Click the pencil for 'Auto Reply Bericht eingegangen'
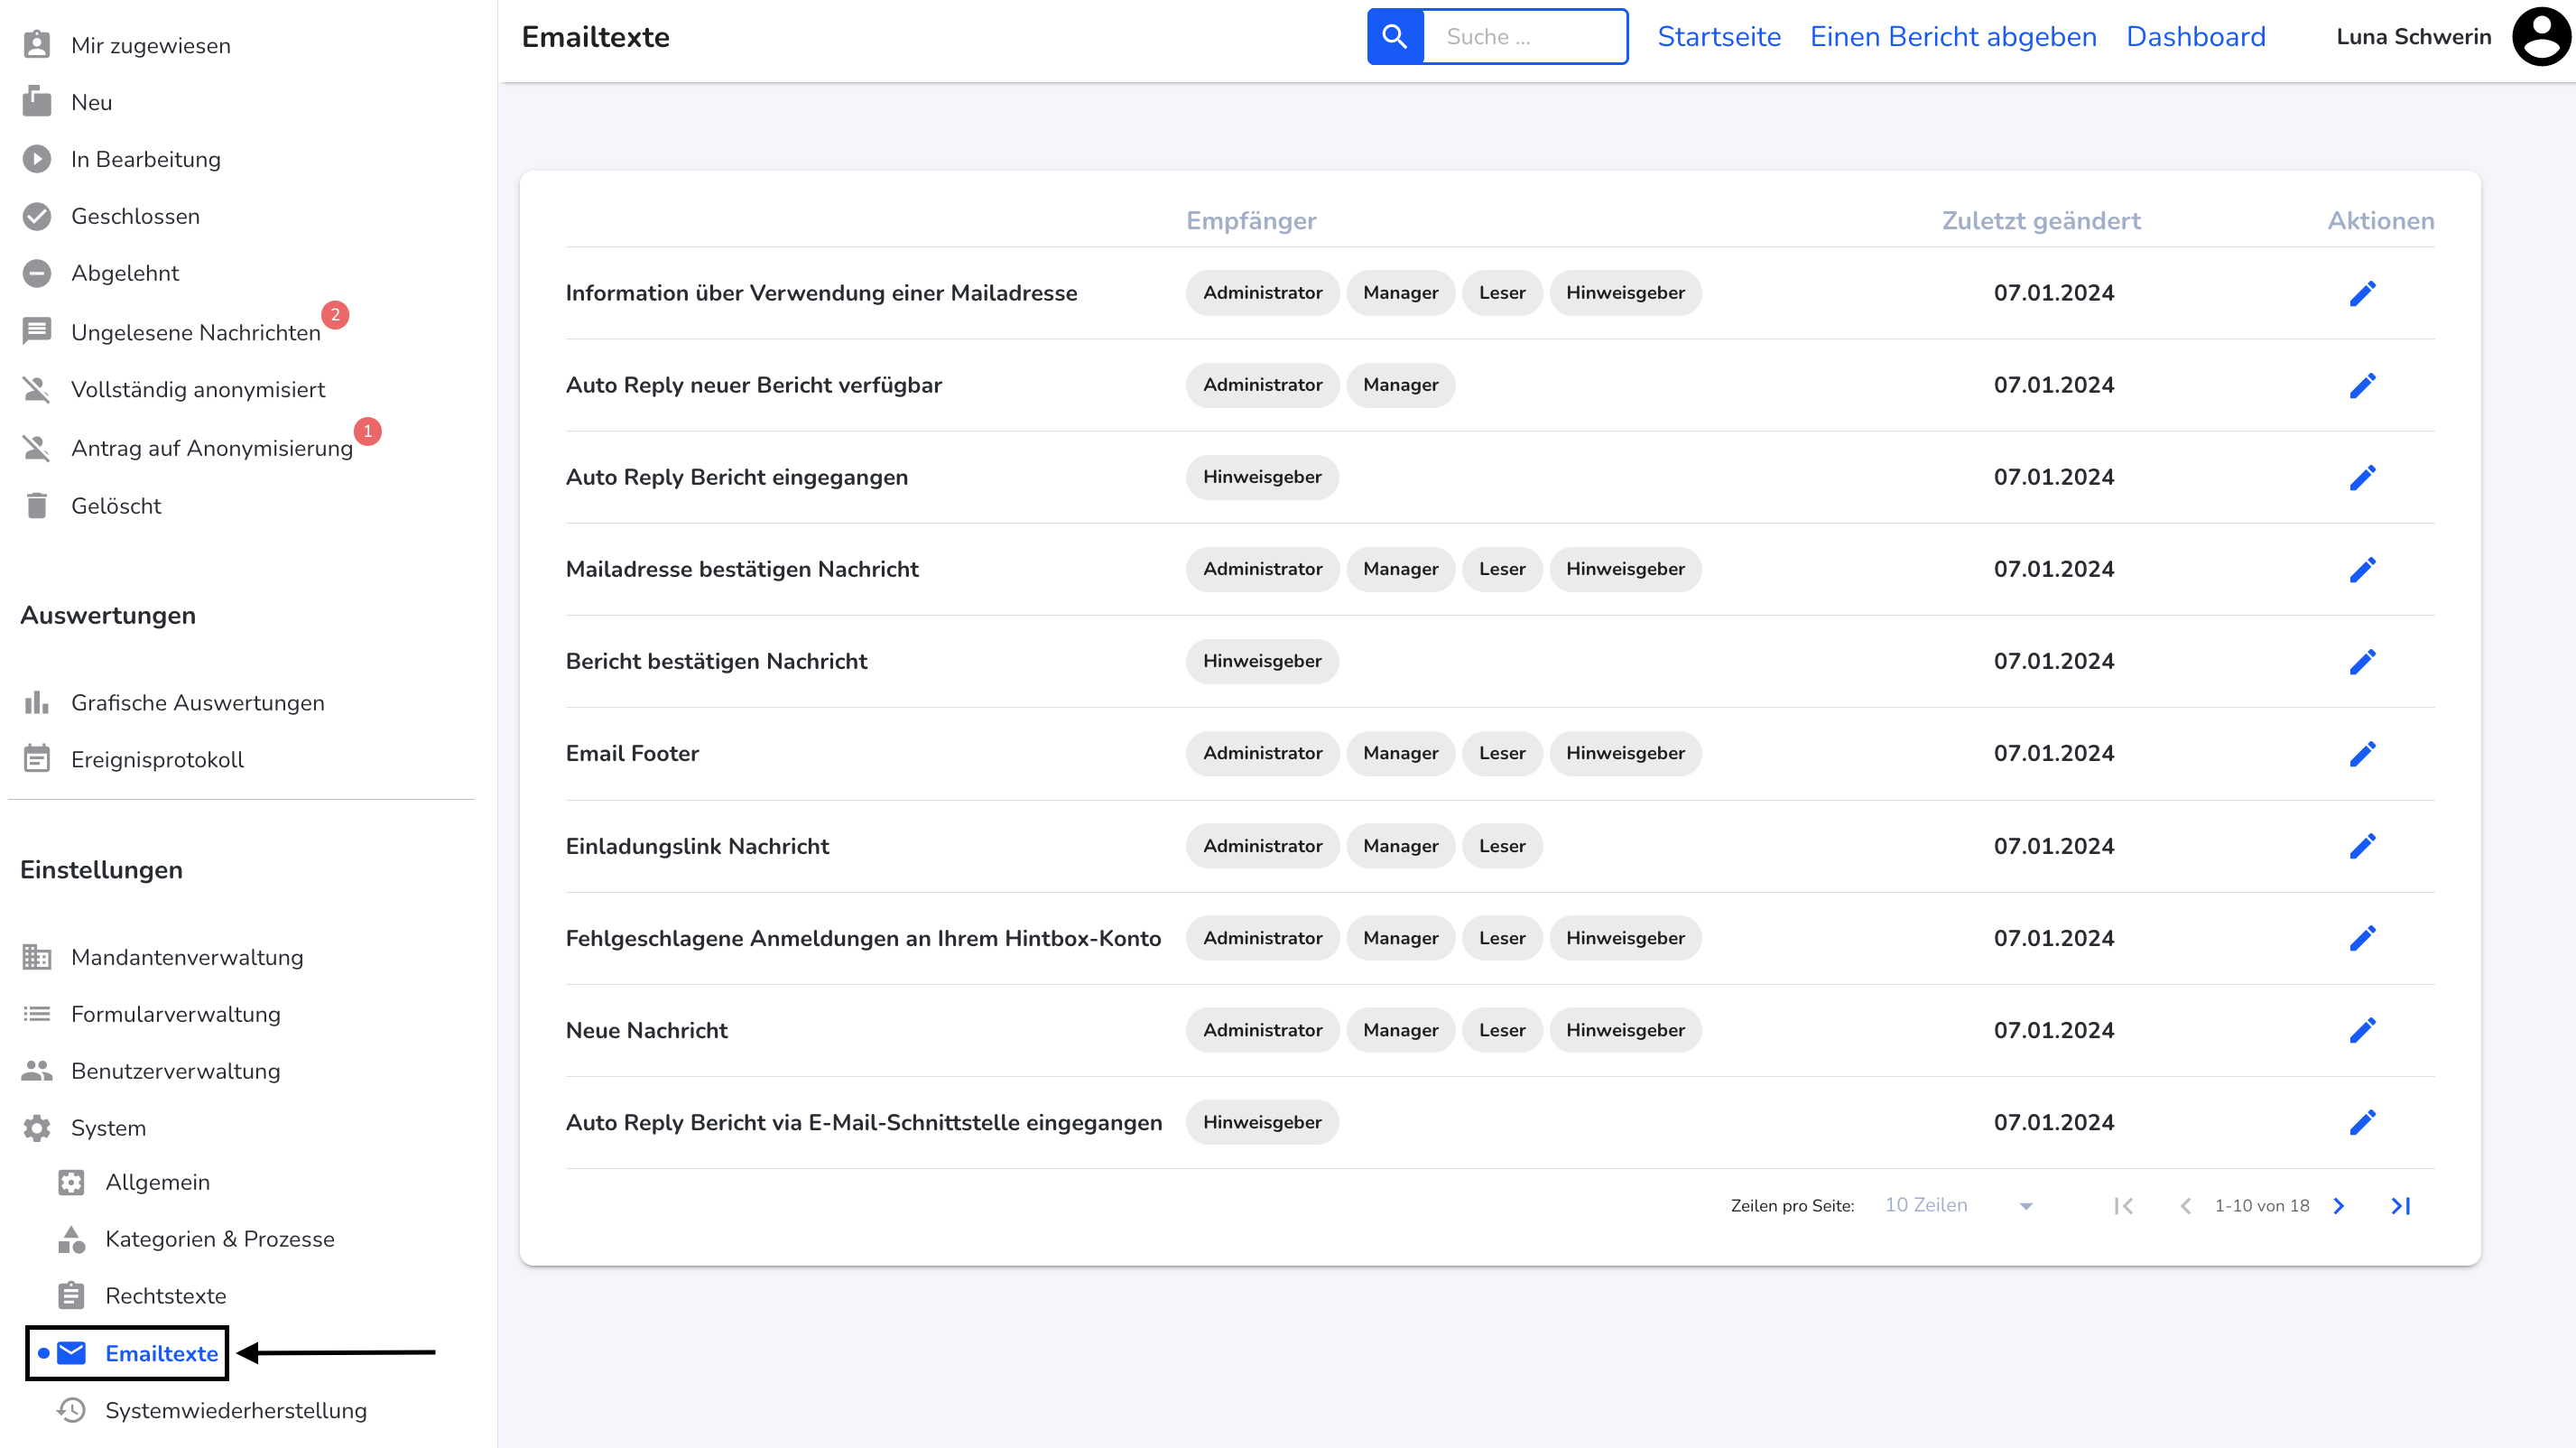 pyautogui.click(x=2362, y=477)
